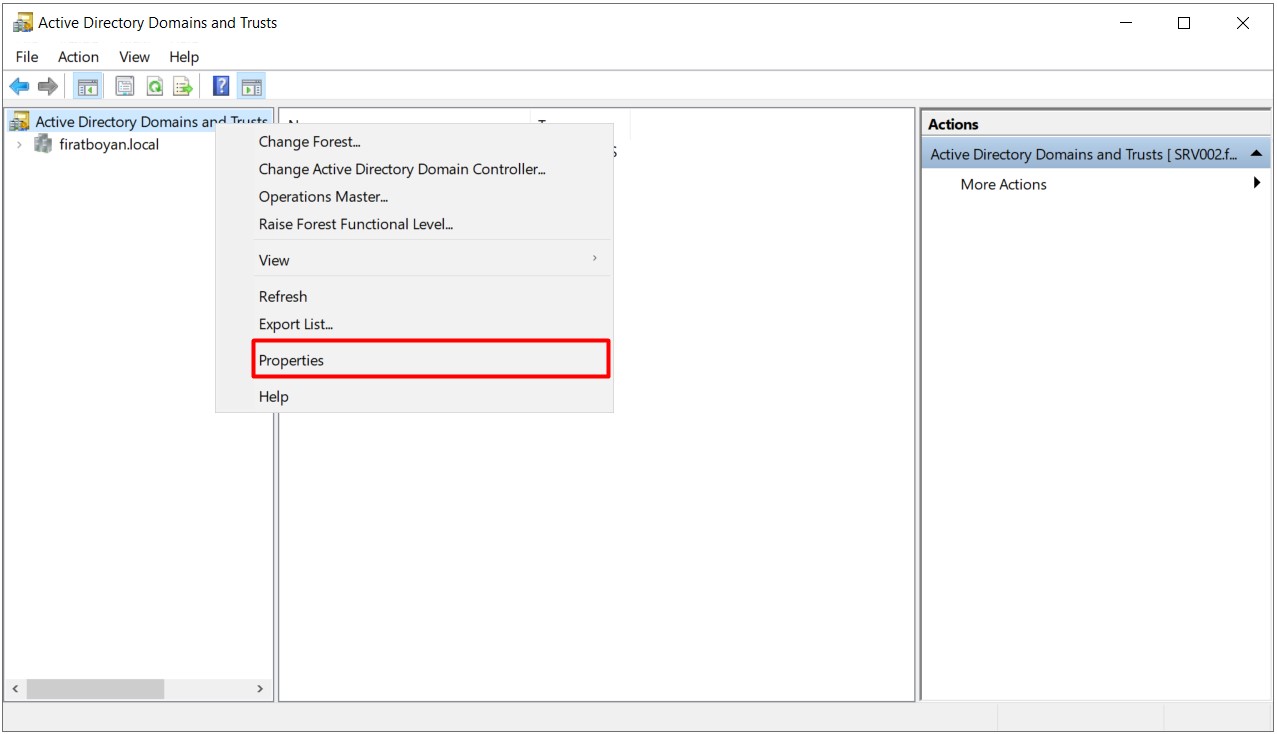The width and height of the screenshot is (1277, 734).
Task: Close the Active Directory Domains and Trusts window
Action: [1243, 23]
